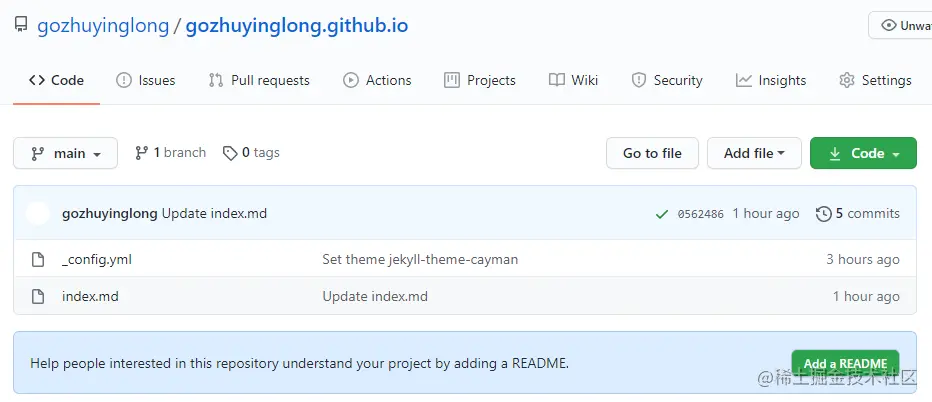Open the Pull requests tab
932x402 pixels.
pos(259,80)
